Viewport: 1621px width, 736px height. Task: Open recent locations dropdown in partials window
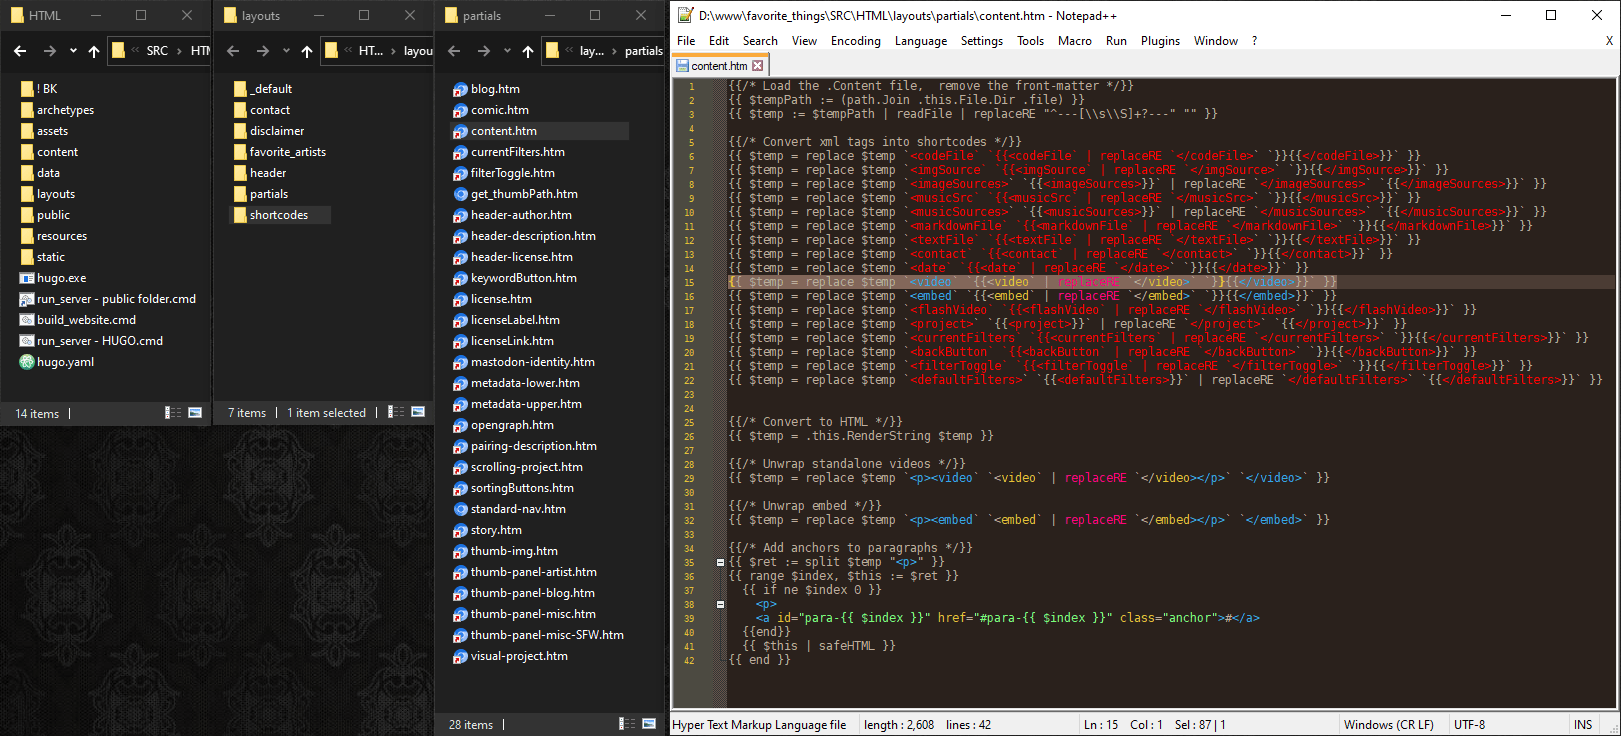coord(507,51)
